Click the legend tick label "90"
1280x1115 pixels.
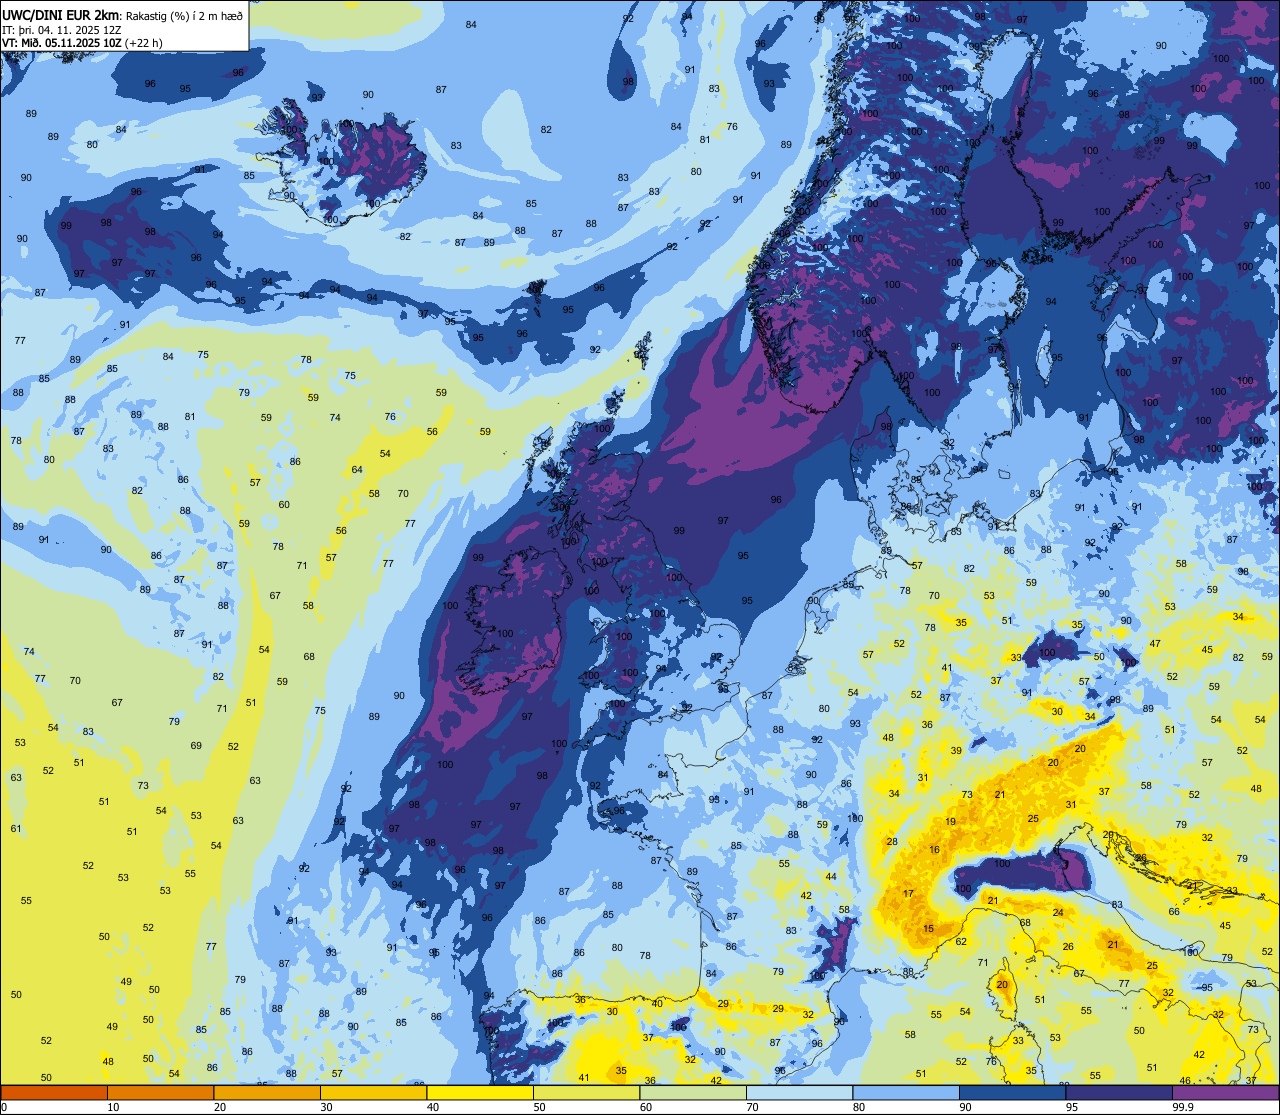tap(965, 1107)
